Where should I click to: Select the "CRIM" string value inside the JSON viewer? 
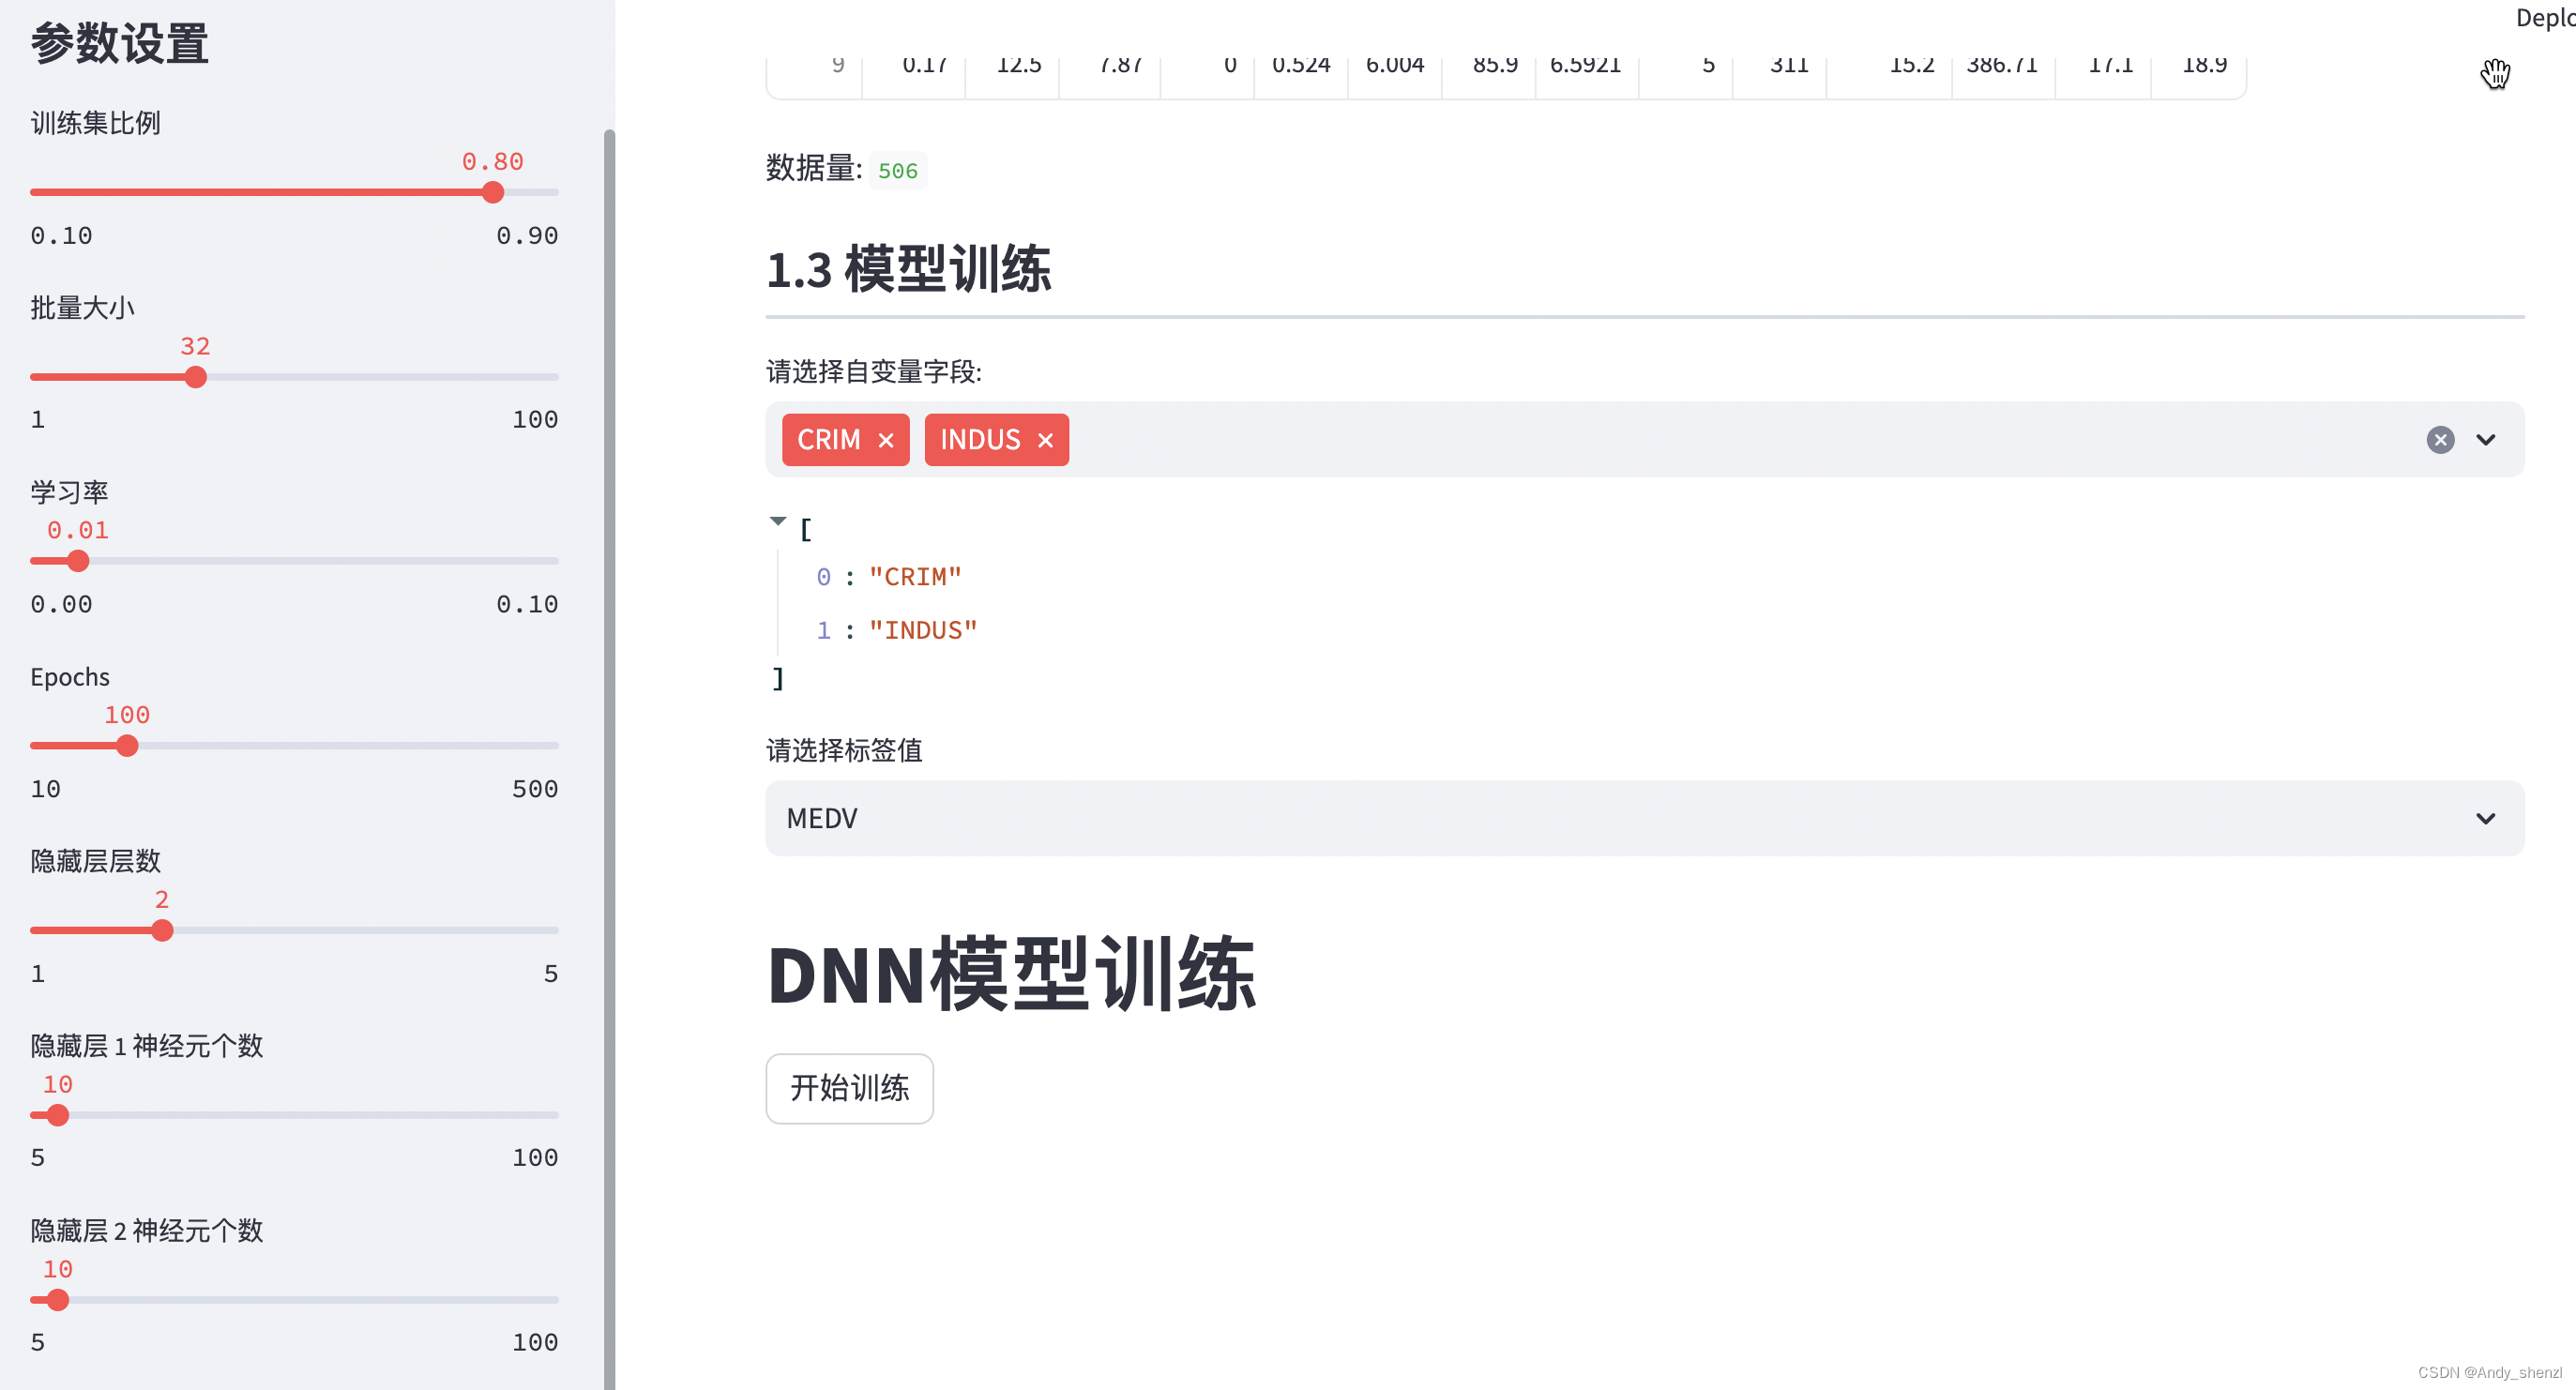click(x=914, y=576)
